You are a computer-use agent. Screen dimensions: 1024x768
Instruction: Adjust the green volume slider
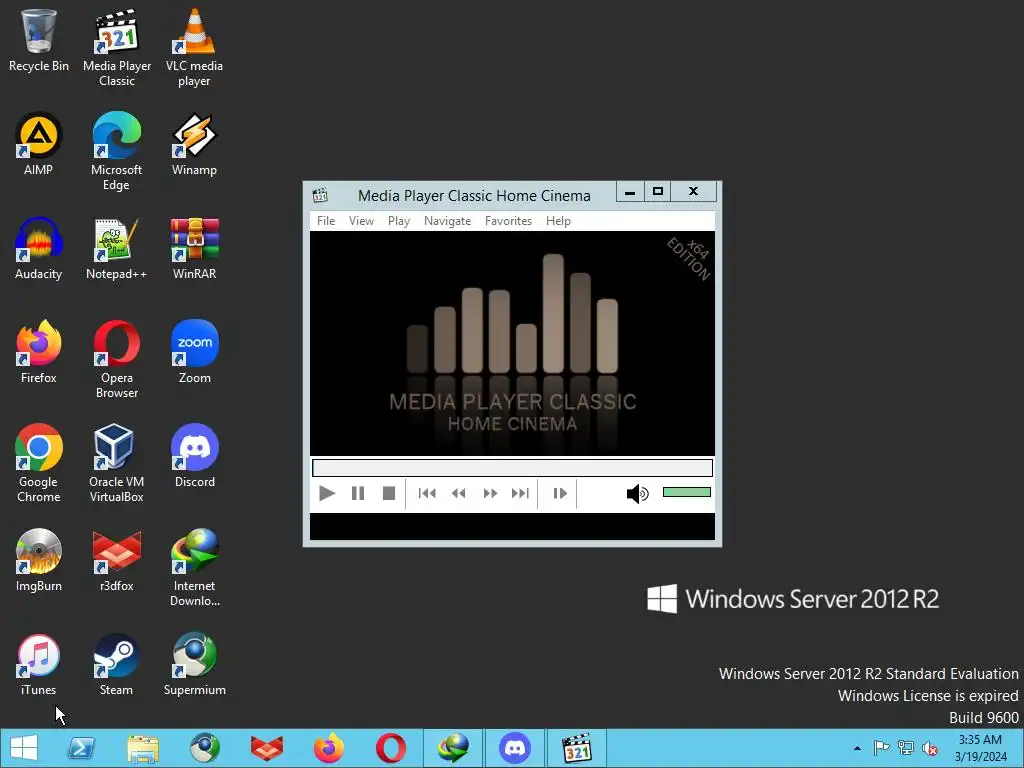pyautogui.click(x=687, y=492)
